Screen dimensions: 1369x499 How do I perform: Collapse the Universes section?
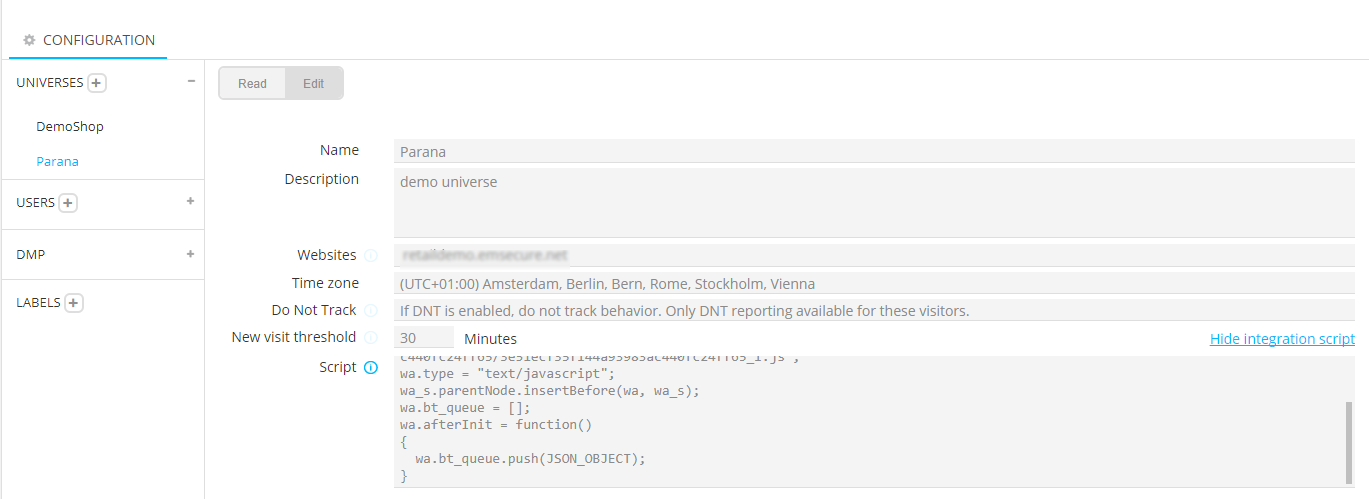click(191, 82)
